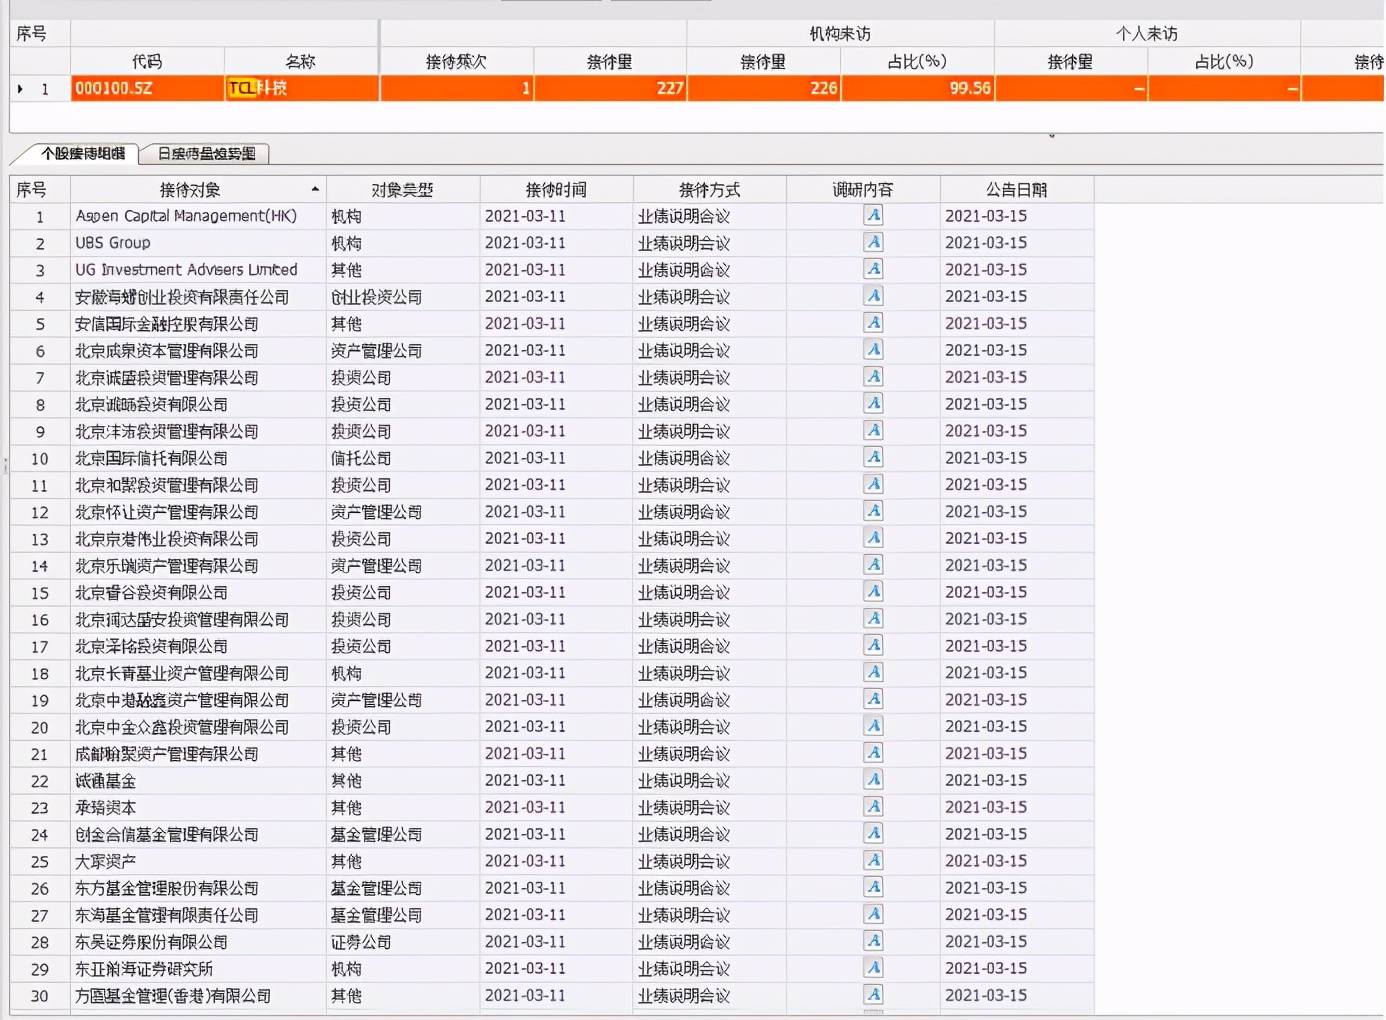Select the 信托公司 type cell
This screenshot has height=1020, width=1386.
tap(403, 457)
